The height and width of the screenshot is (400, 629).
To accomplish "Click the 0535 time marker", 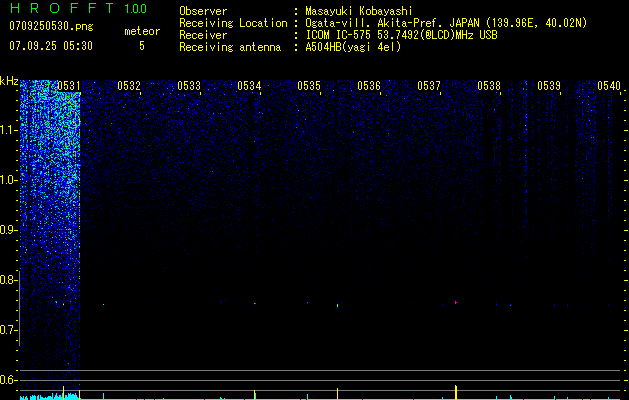I will 309,86.
